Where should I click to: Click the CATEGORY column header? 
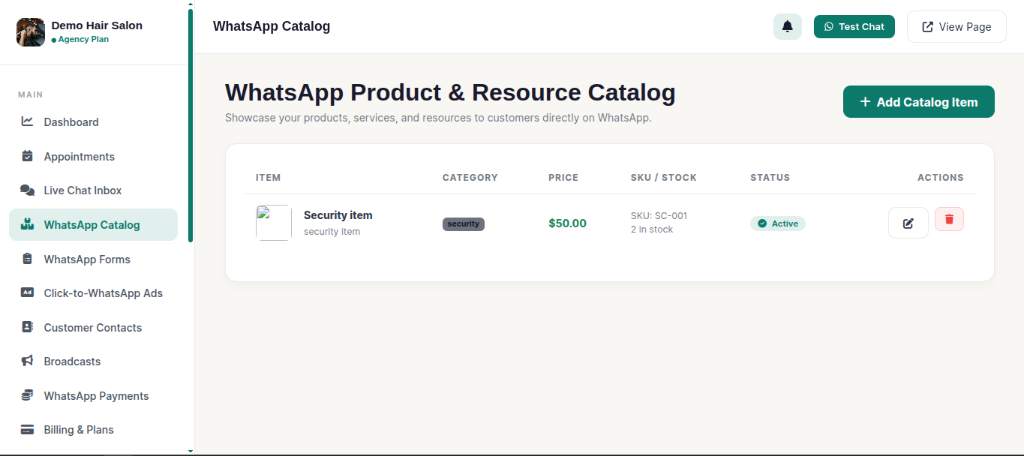(x=470, y=178)
